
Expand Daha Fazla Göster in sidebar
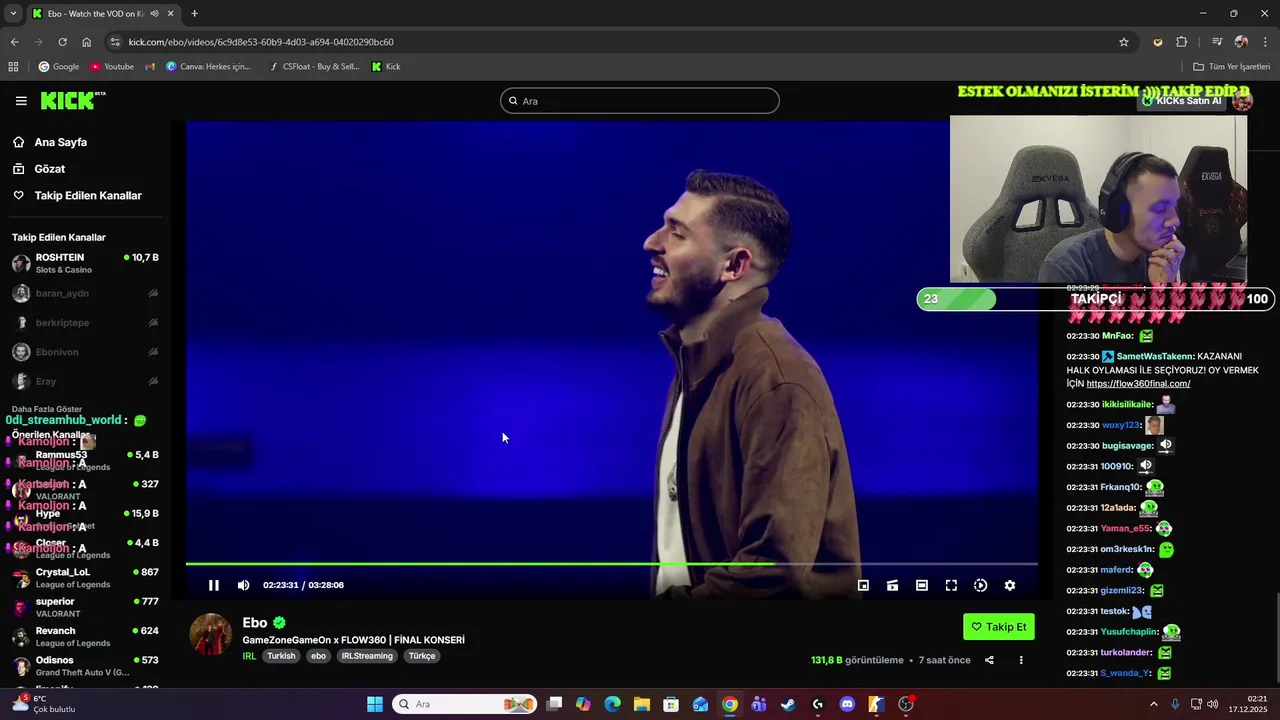click(47, 409)
